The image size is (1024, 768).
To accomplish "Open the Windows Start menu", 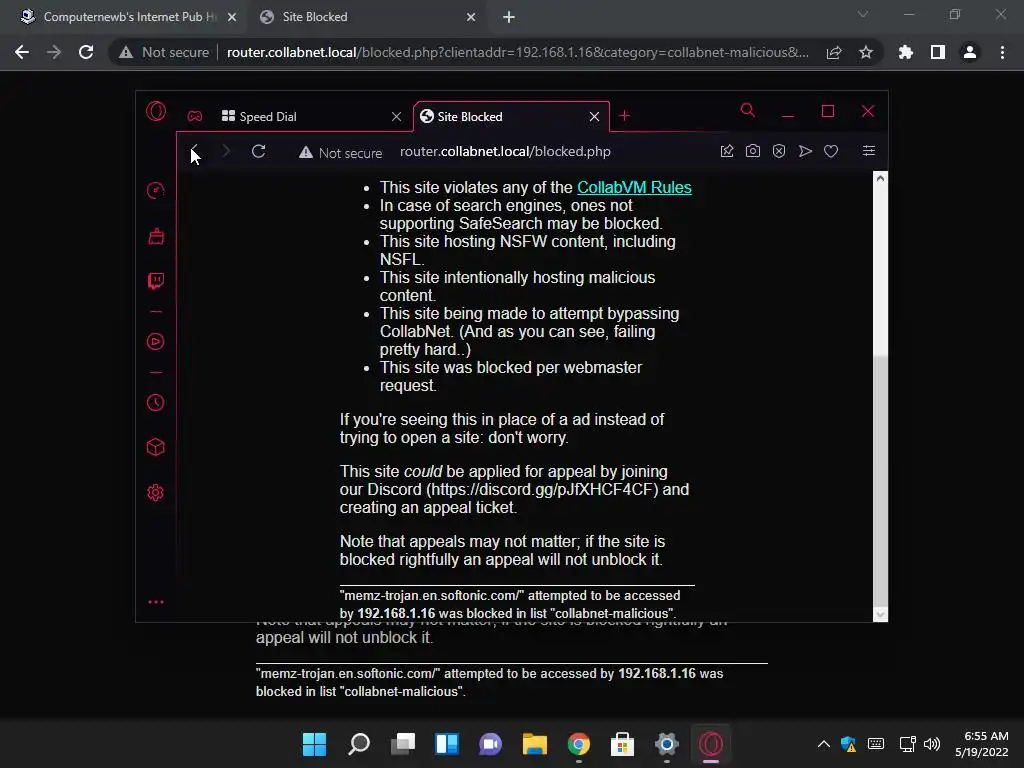I will pyautogui.click(x=314, y=744).
